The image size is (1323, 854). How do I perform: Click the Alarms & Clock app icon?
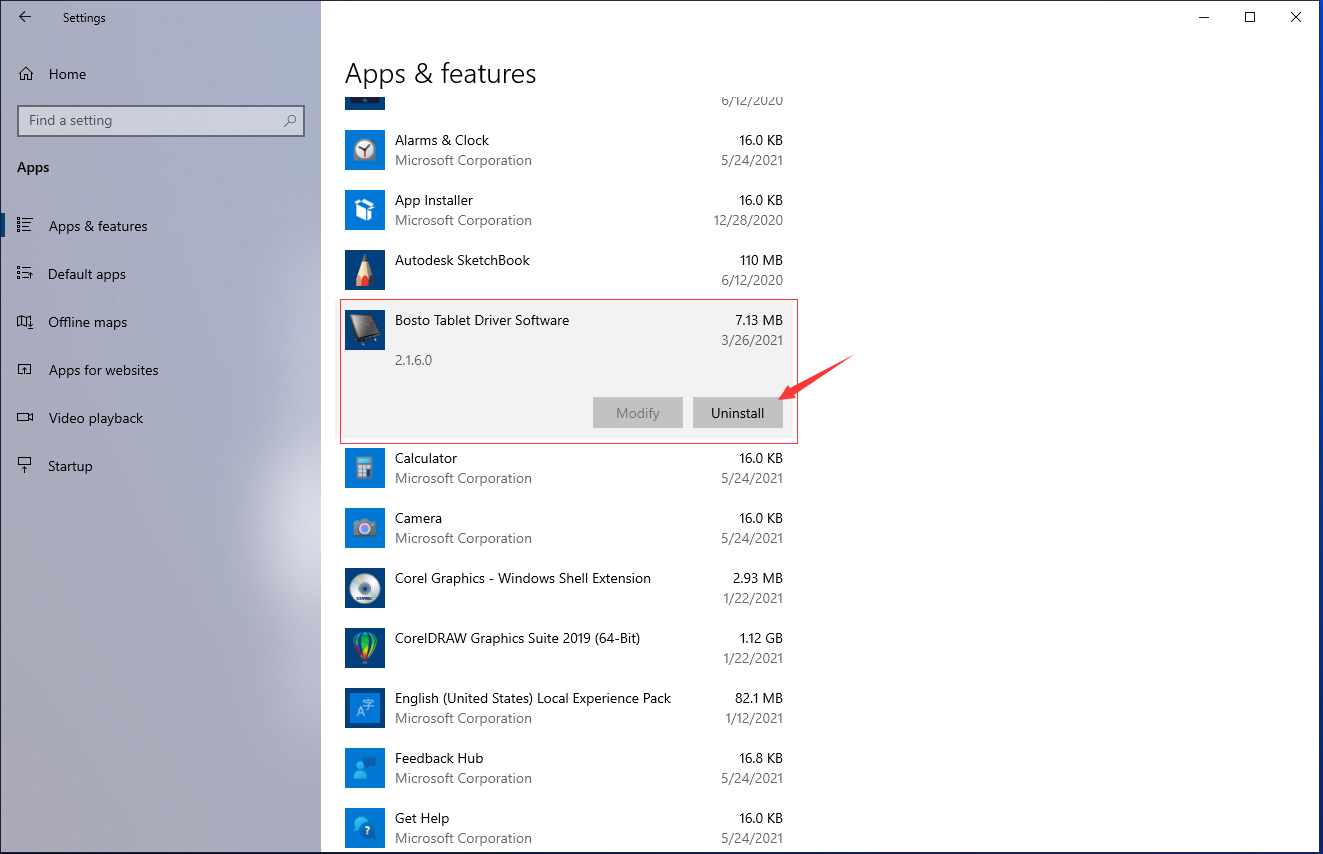(x=365, y=150)
